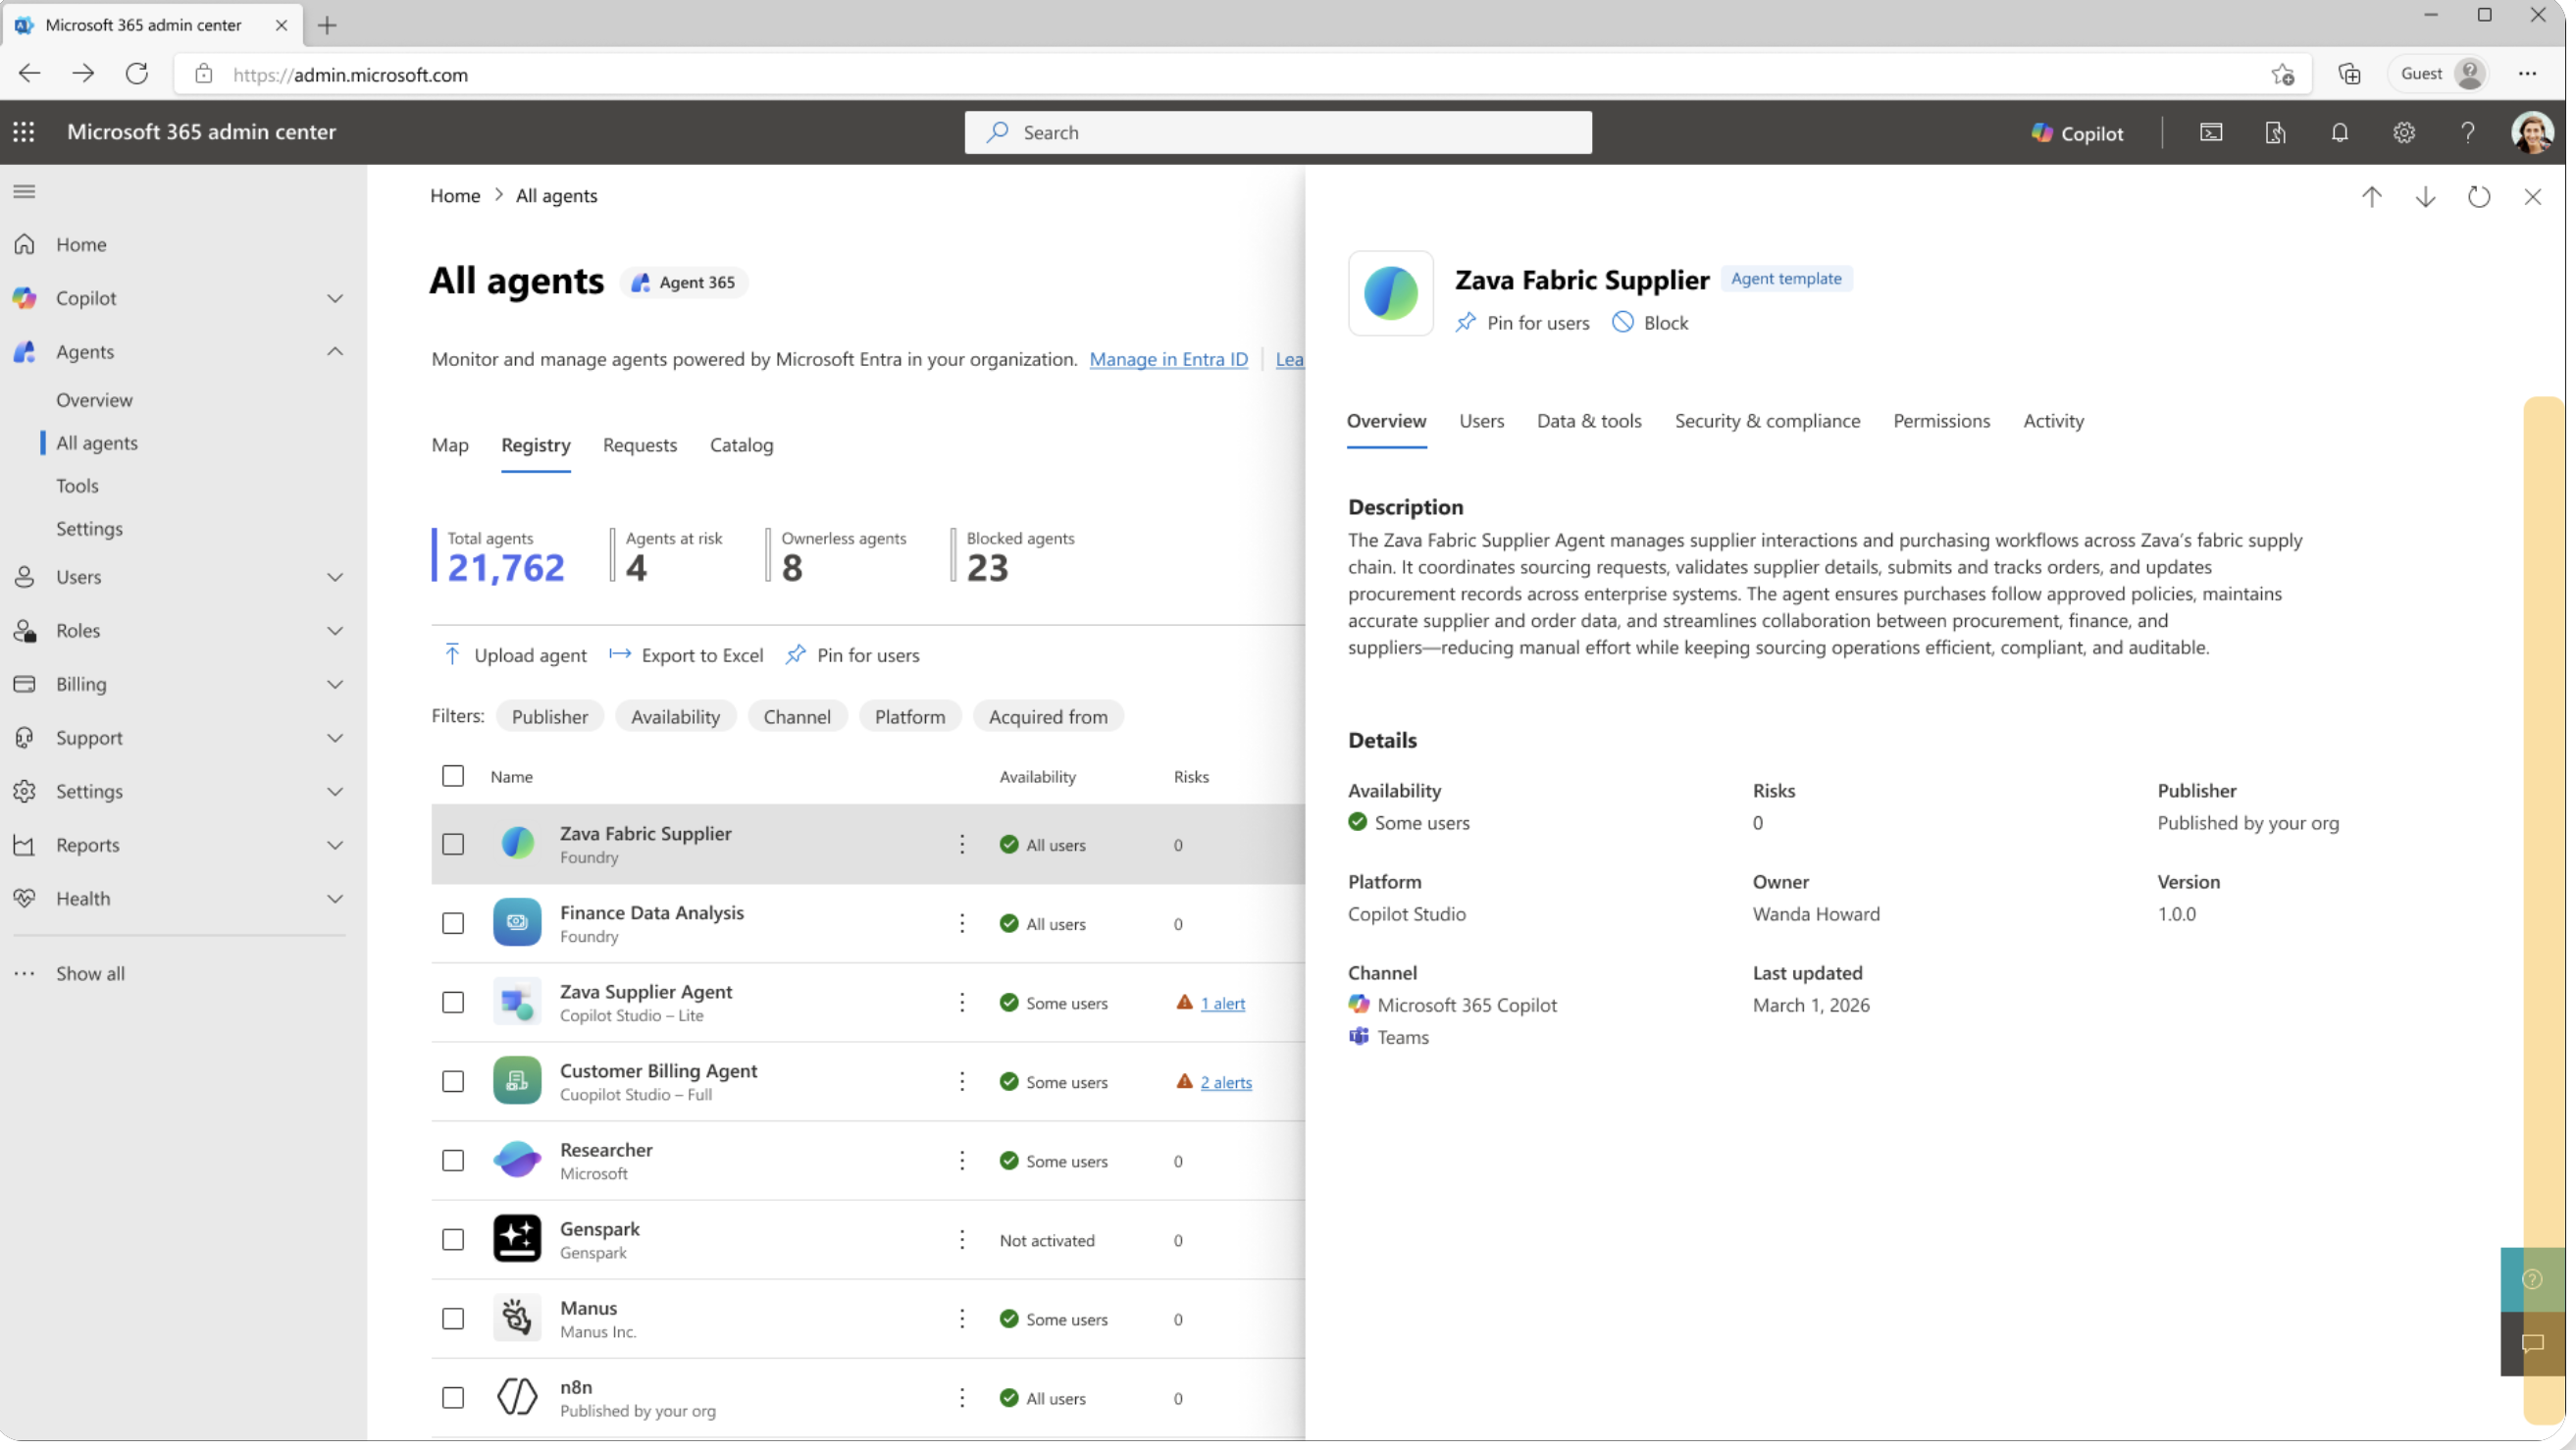Open the What's new document icon in header
The width and height of the screenshot is (2576, 1450).
2275,132
